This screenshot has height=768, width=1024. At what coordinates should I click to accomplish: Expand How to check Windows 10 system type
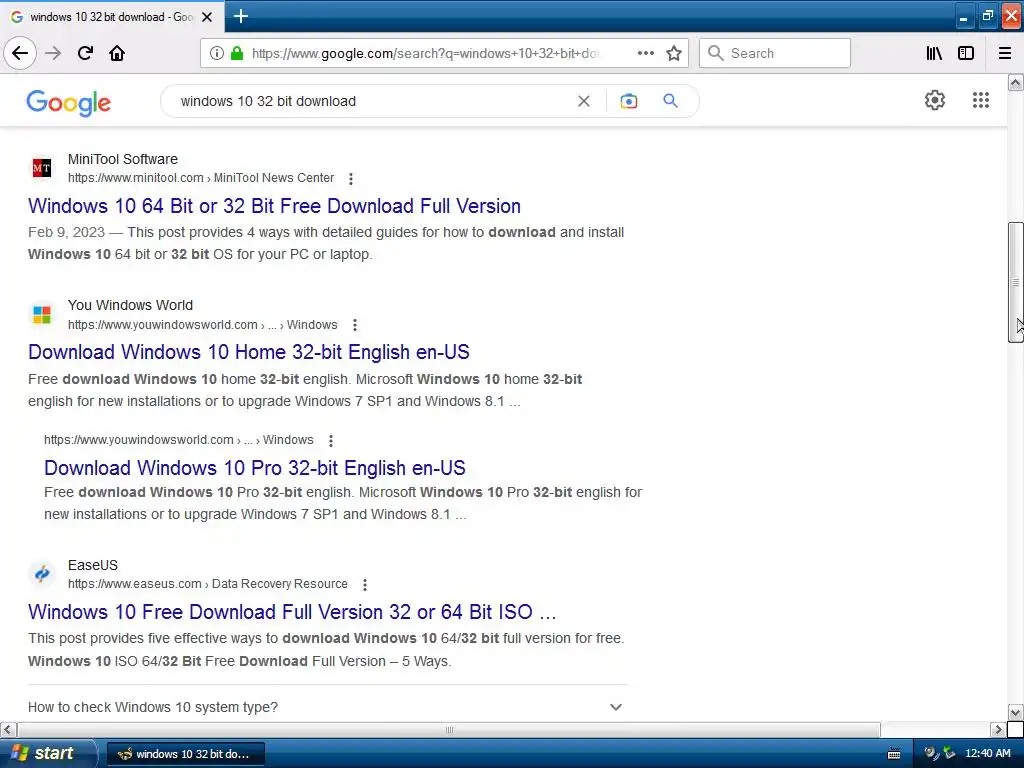click(x=328, y=707)
